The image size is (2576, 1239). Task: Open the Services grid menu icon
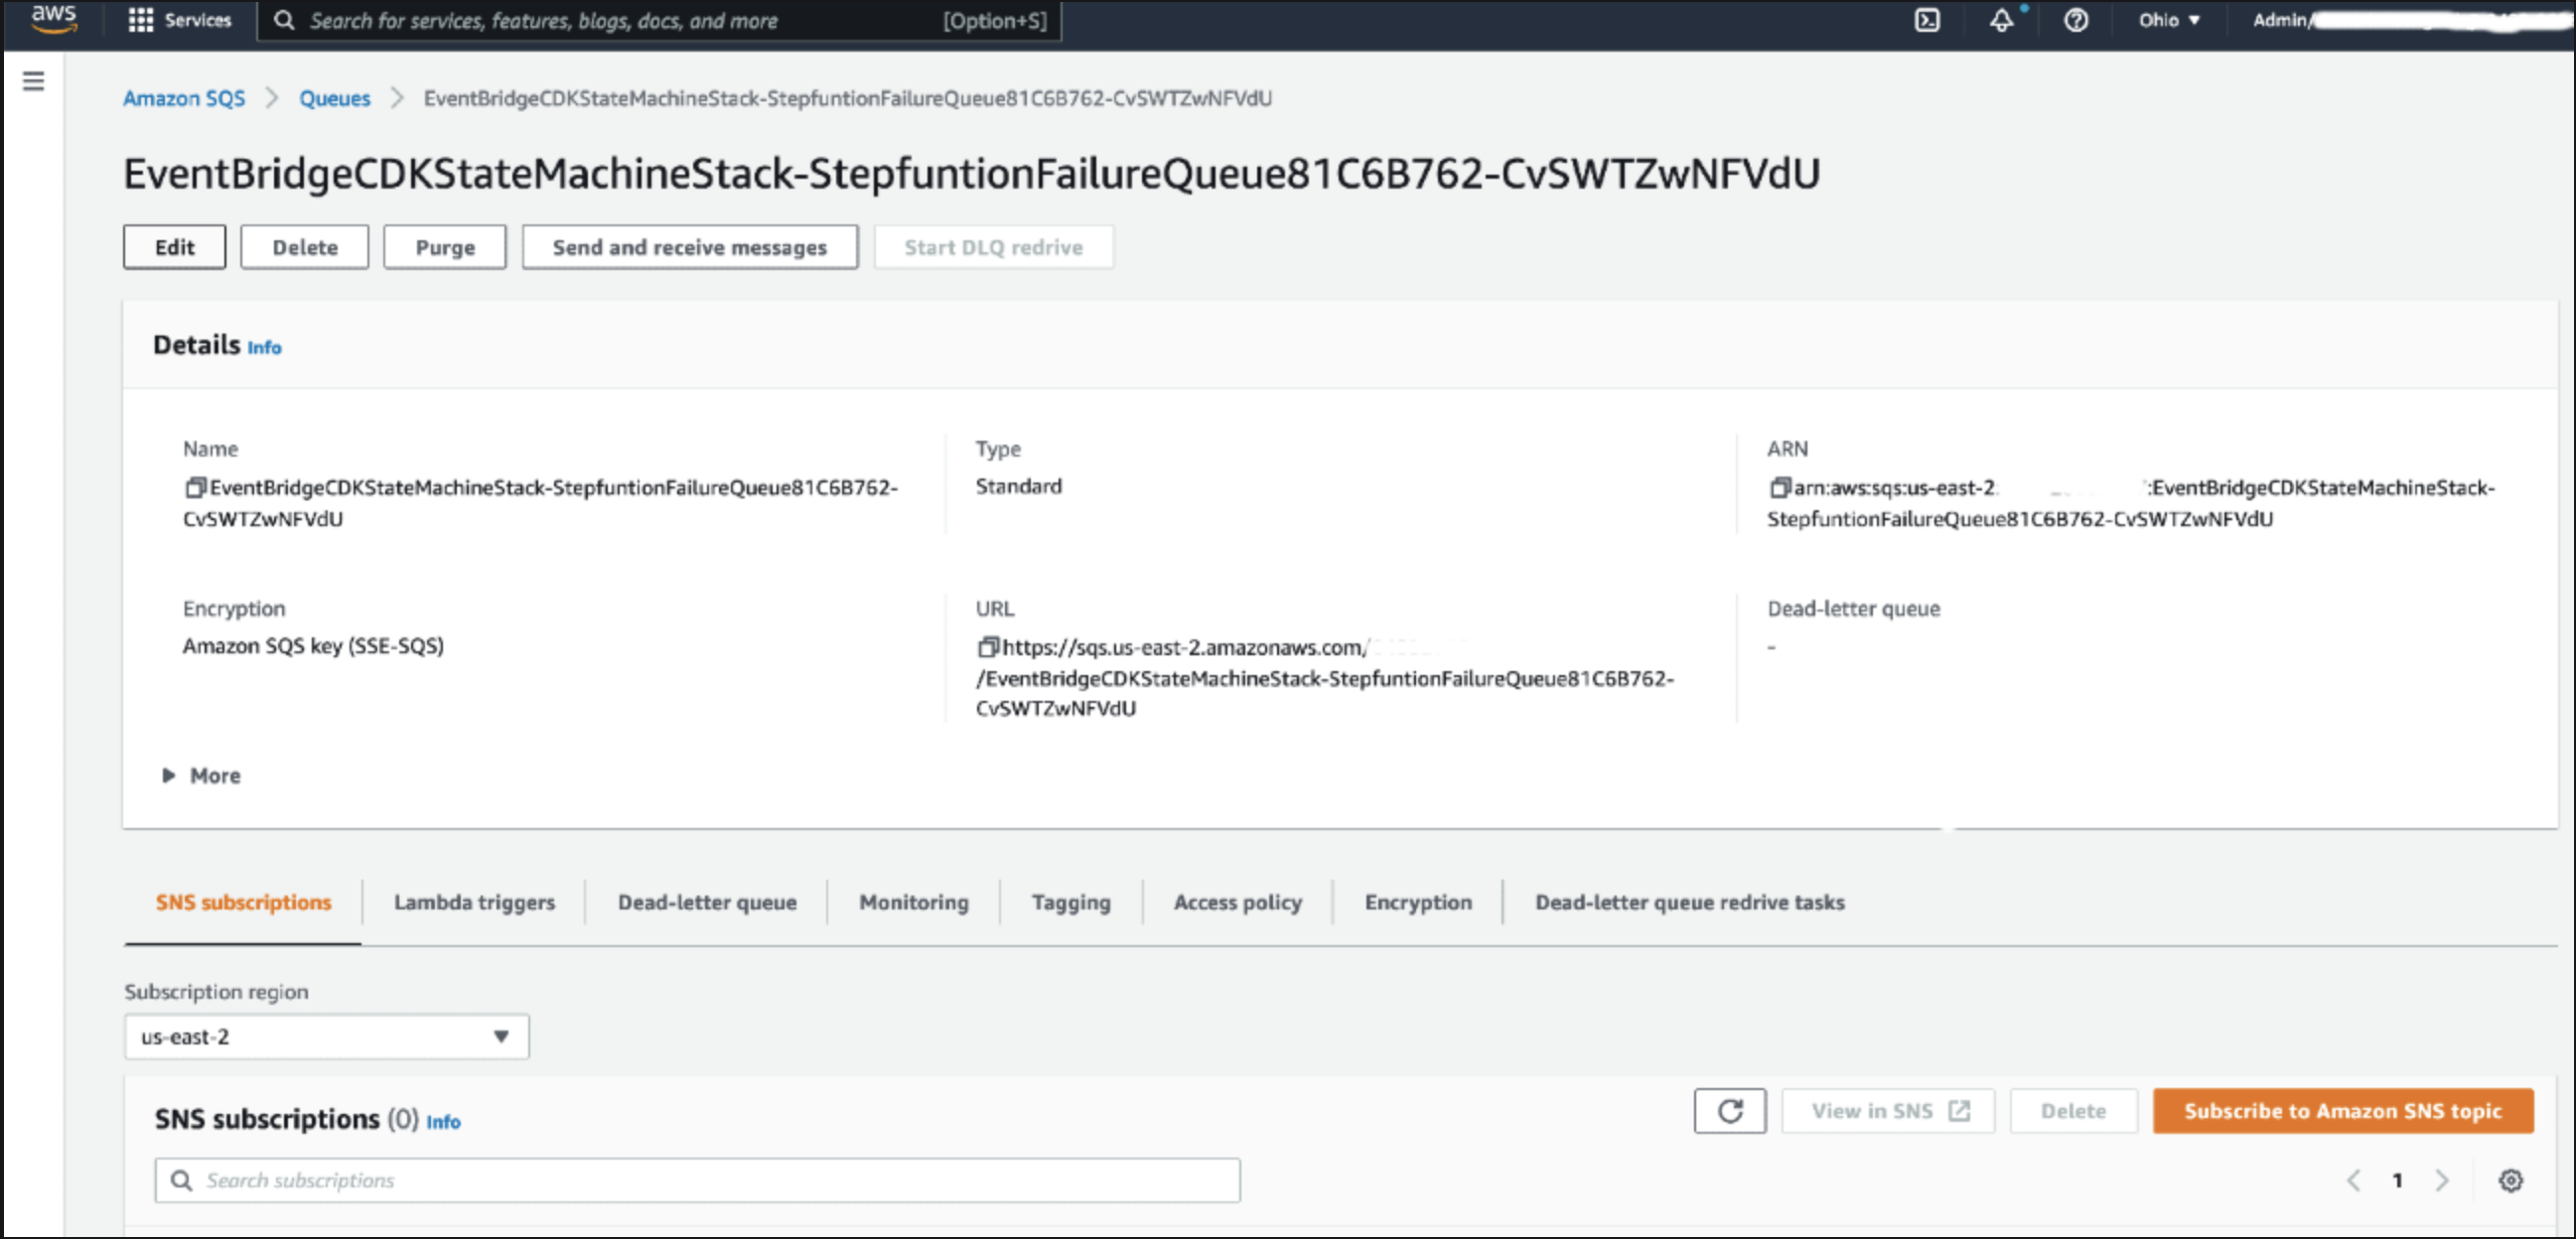tap(141, 20)
